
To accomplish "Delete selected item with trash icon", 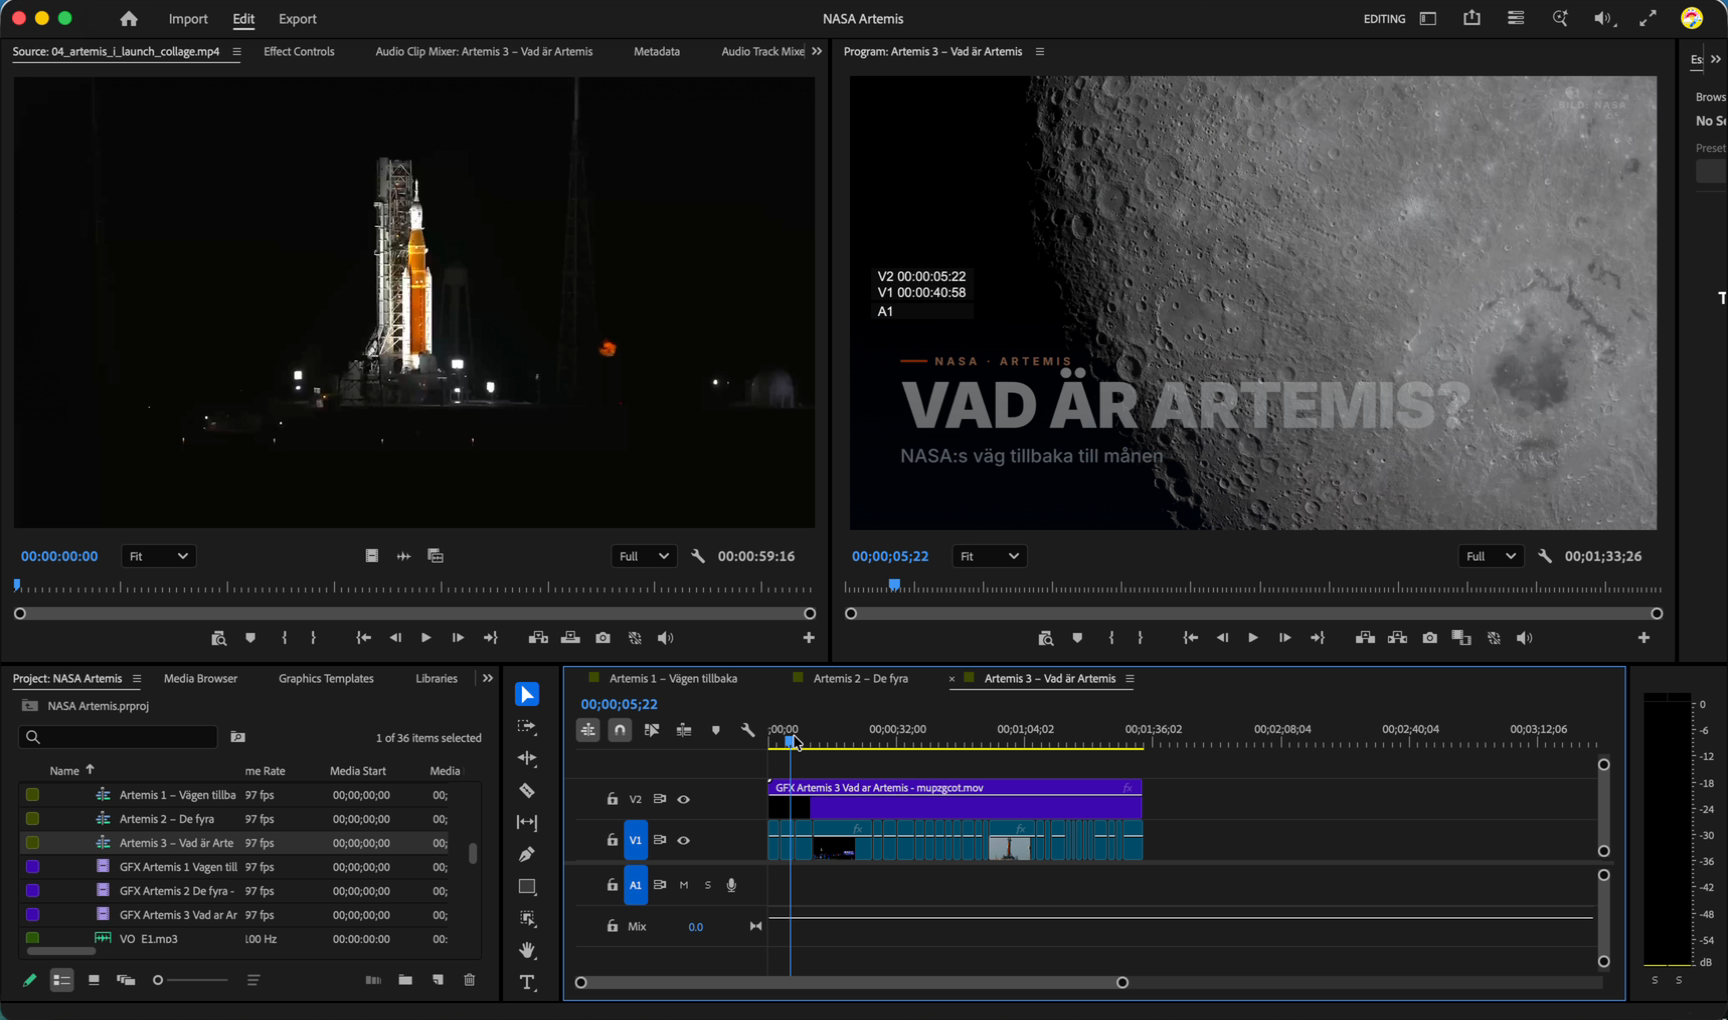I will (469, 980).
